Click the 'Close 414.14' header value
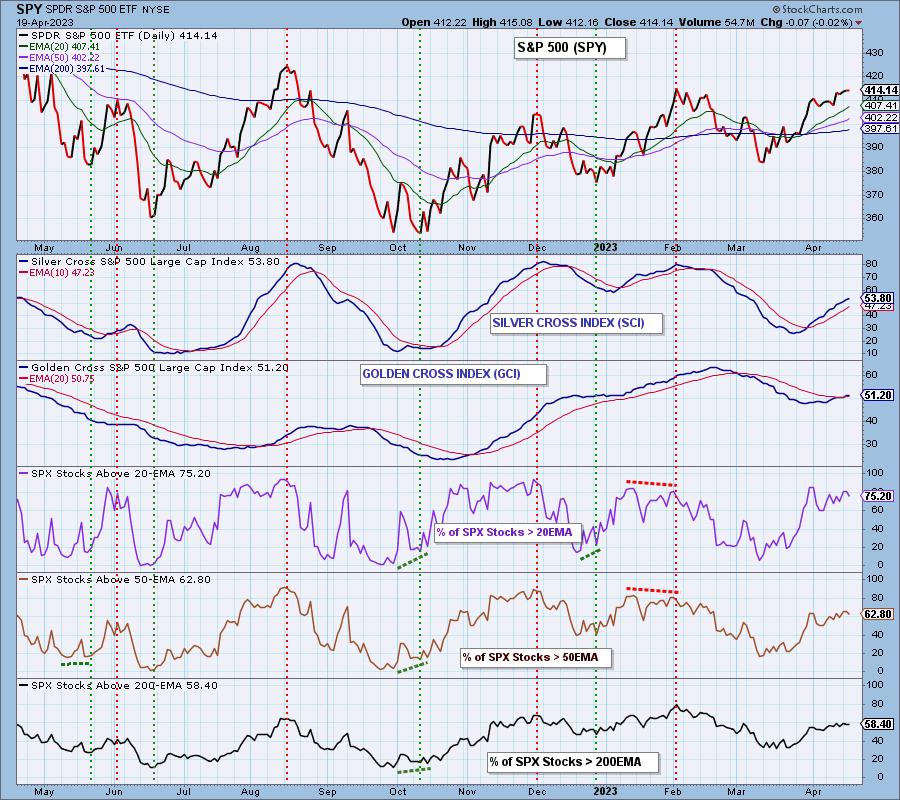 (639, 23)
